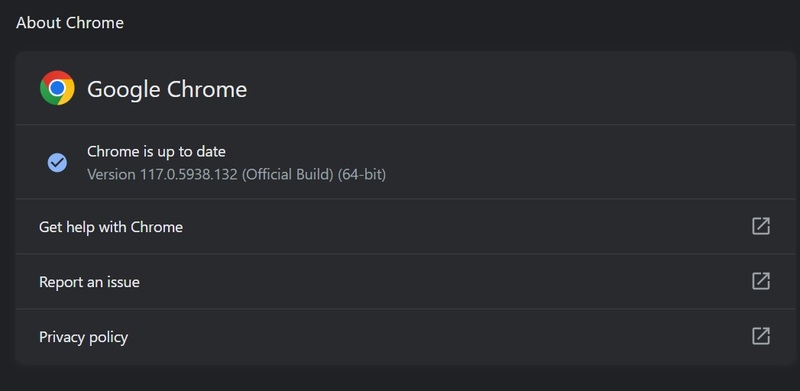
Task: Click the version number 117.0.5938.132
Action: point(189,175)
